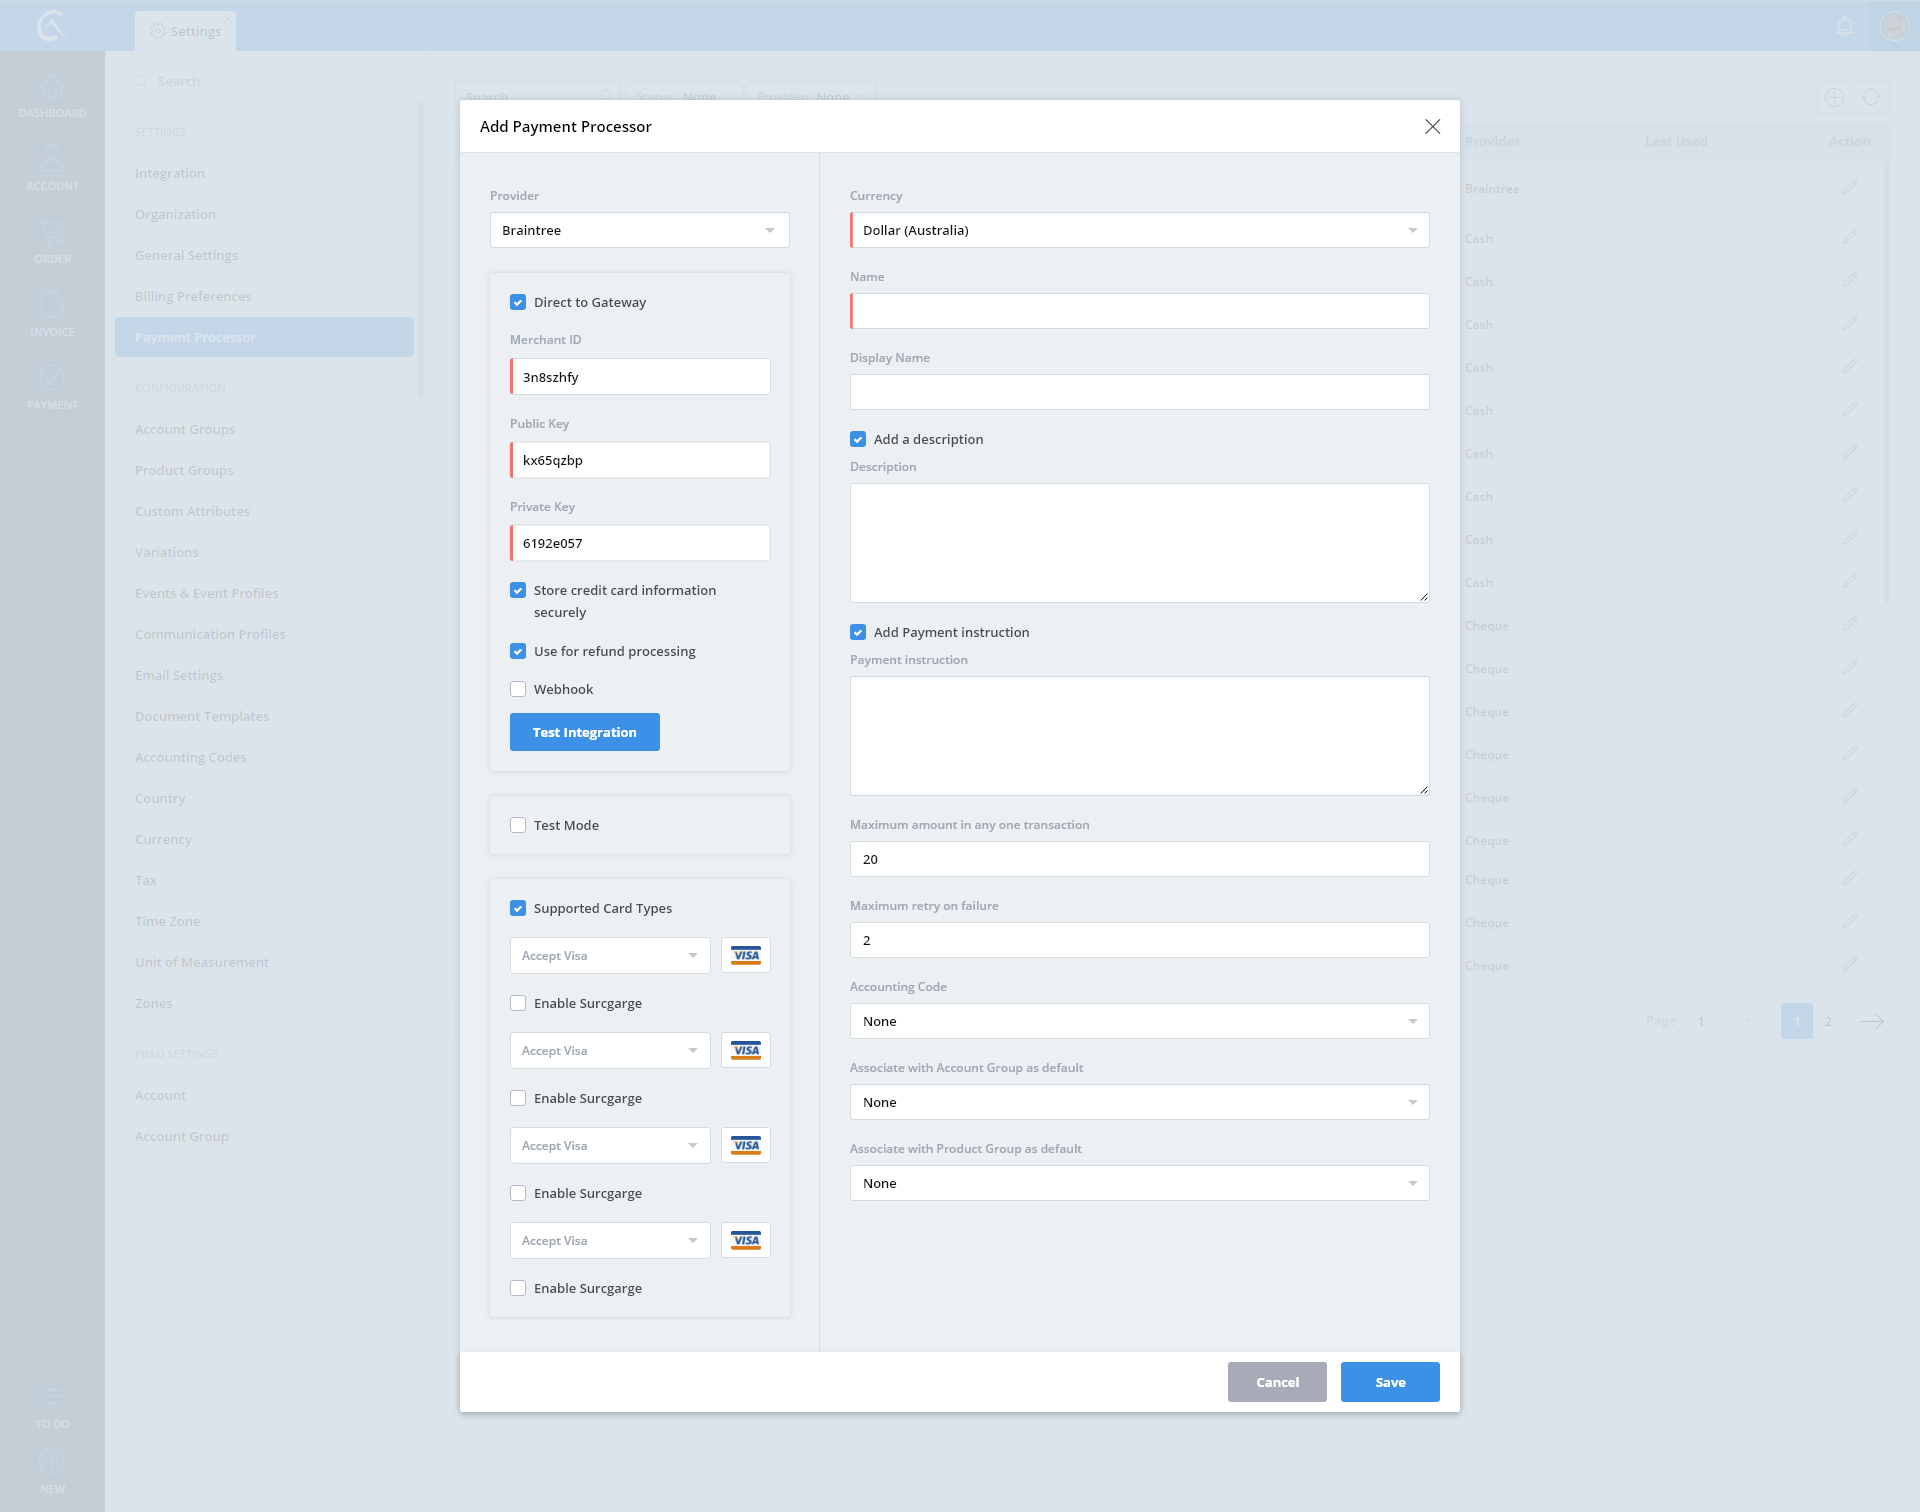Expand the Currency dropdown
The width and height of the screenshot is (1920, 1512).
(1139, 230)
